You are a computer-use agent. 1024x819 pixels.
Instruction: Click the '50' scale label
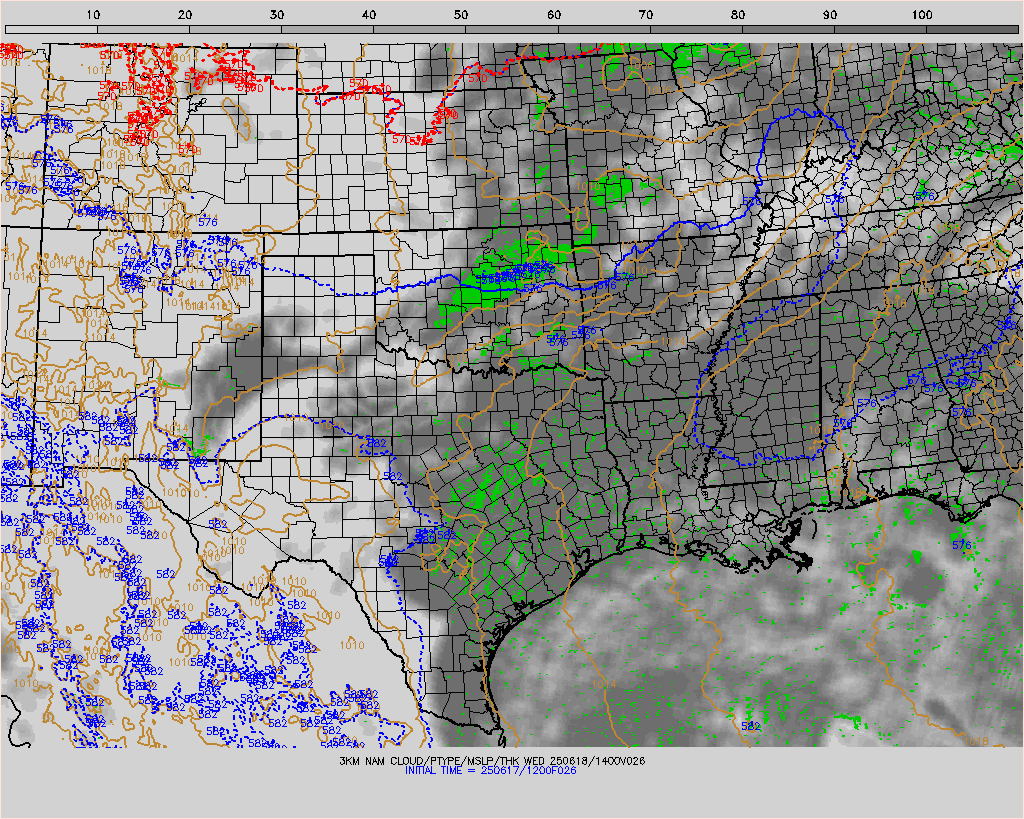click(461, 15)
